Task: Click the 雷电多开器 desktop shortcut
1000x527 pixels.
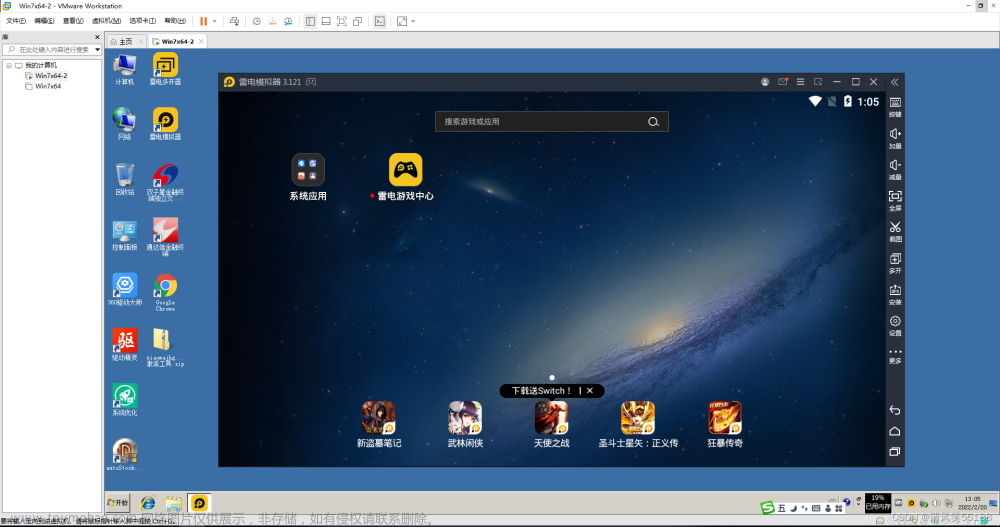Action: [x=165, y=69]
